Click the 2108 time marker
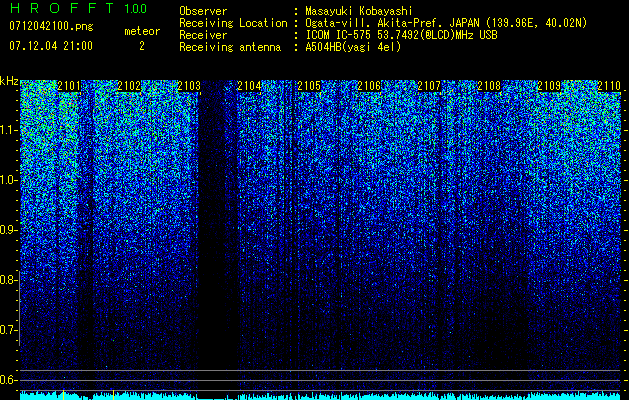 pos(489,86)
